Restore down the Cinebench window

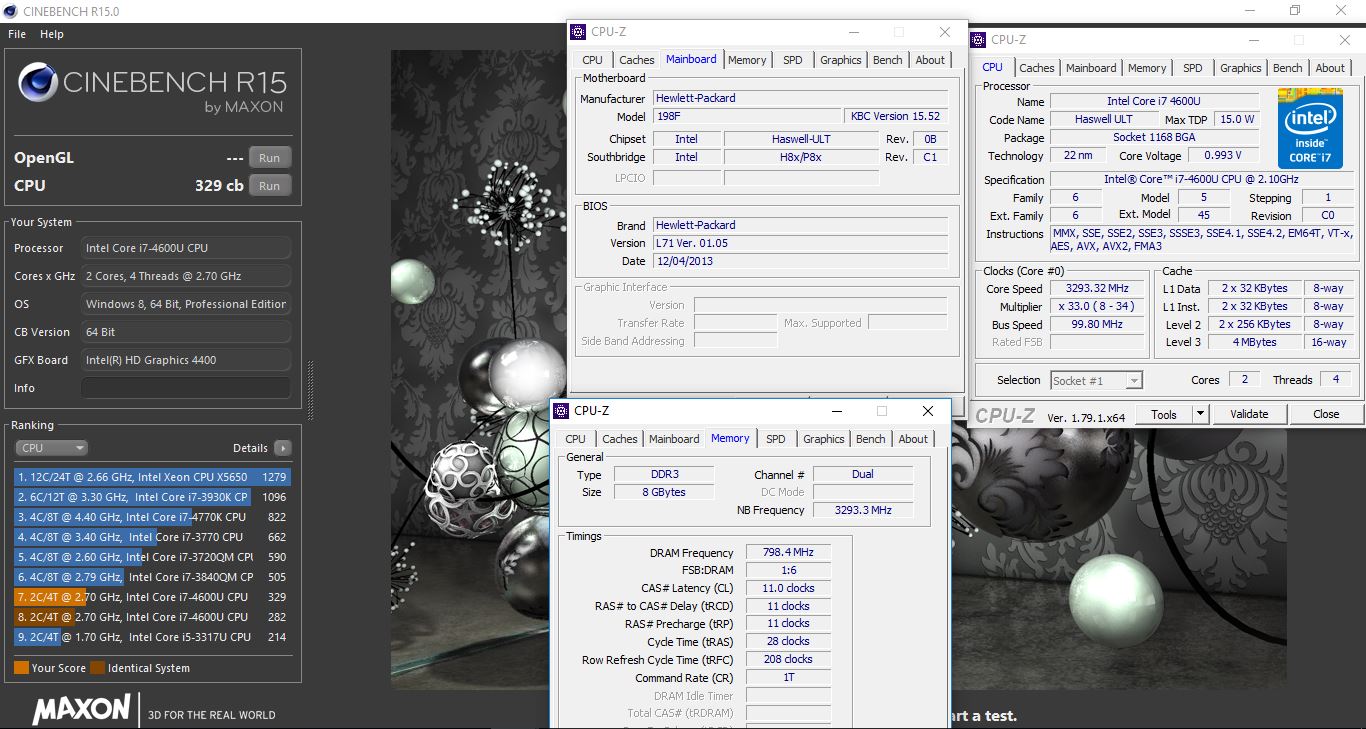[x=1295, y=10]
